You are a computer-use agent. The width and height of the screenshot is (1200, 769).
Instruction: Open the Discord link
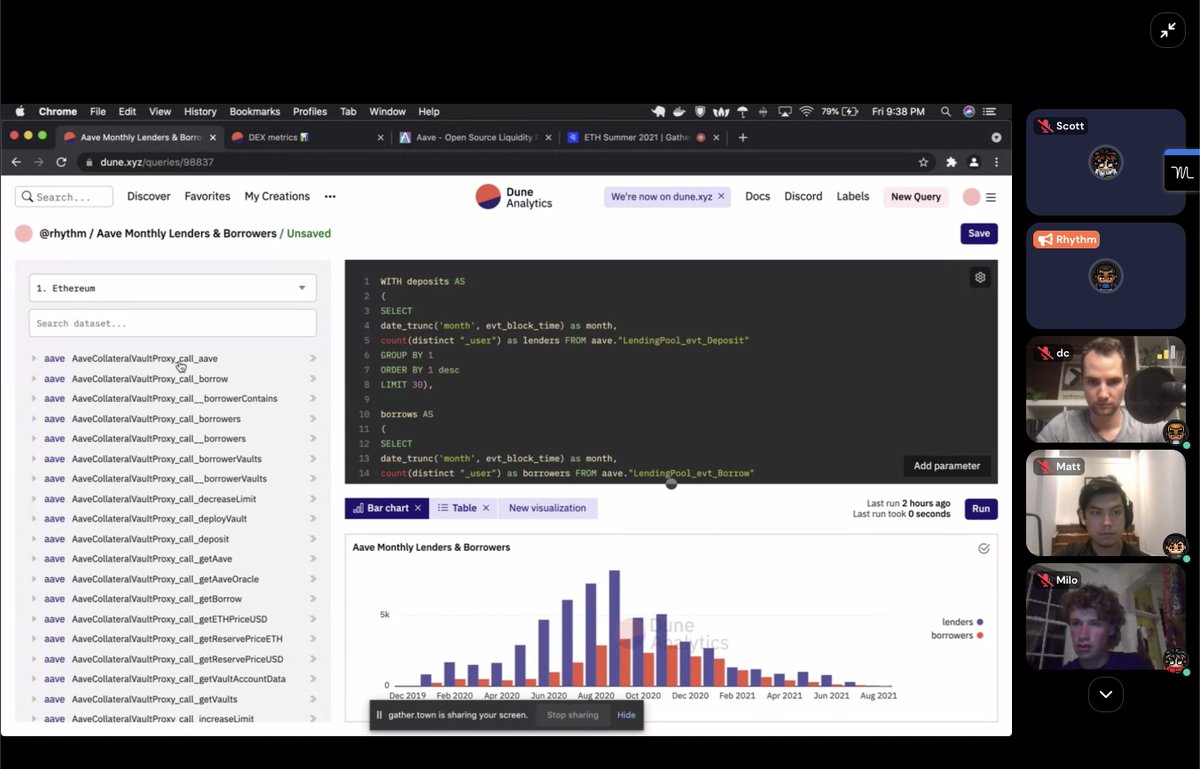pos(803,197)
